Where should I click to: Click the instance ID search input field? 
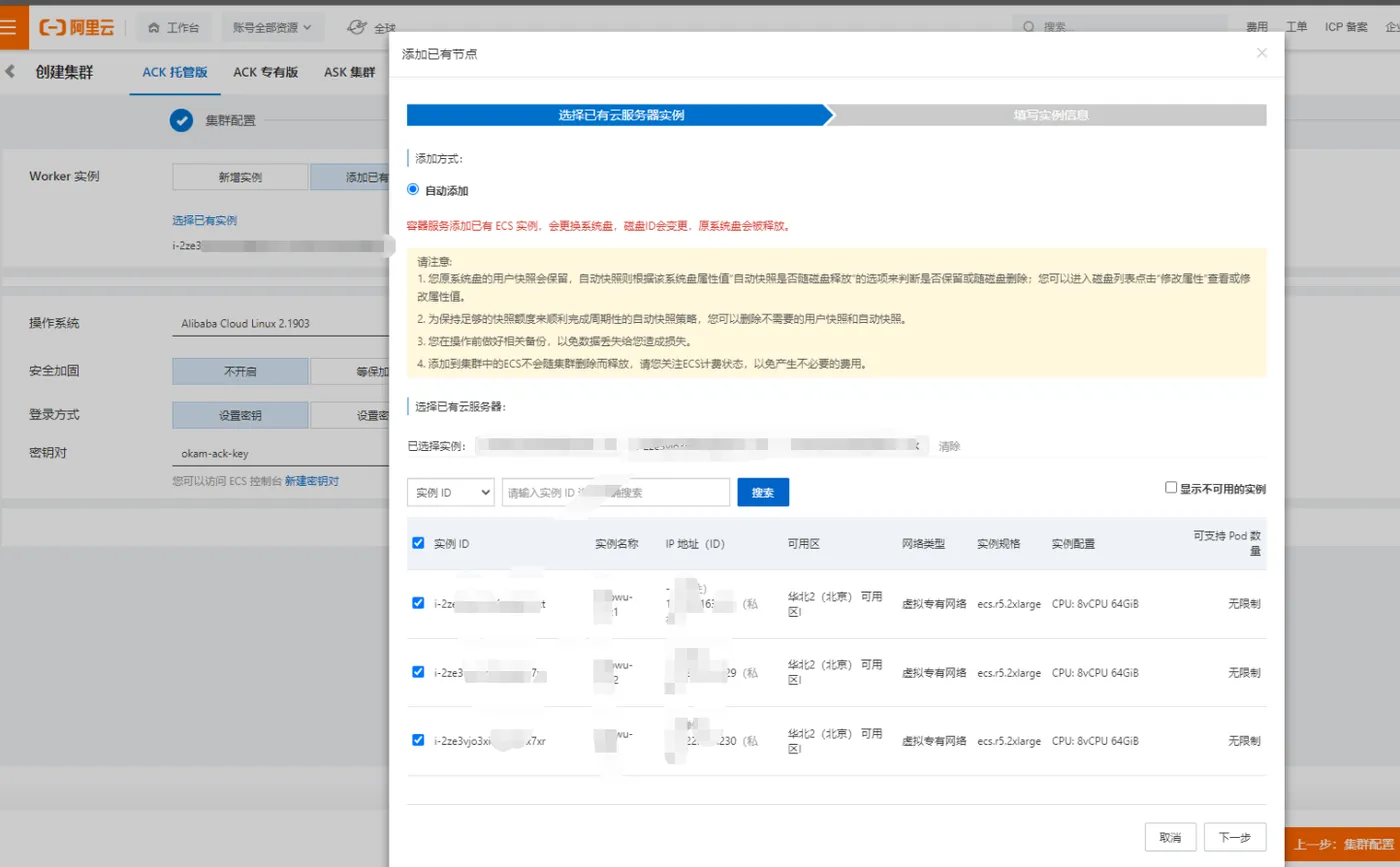coord(616,492)
